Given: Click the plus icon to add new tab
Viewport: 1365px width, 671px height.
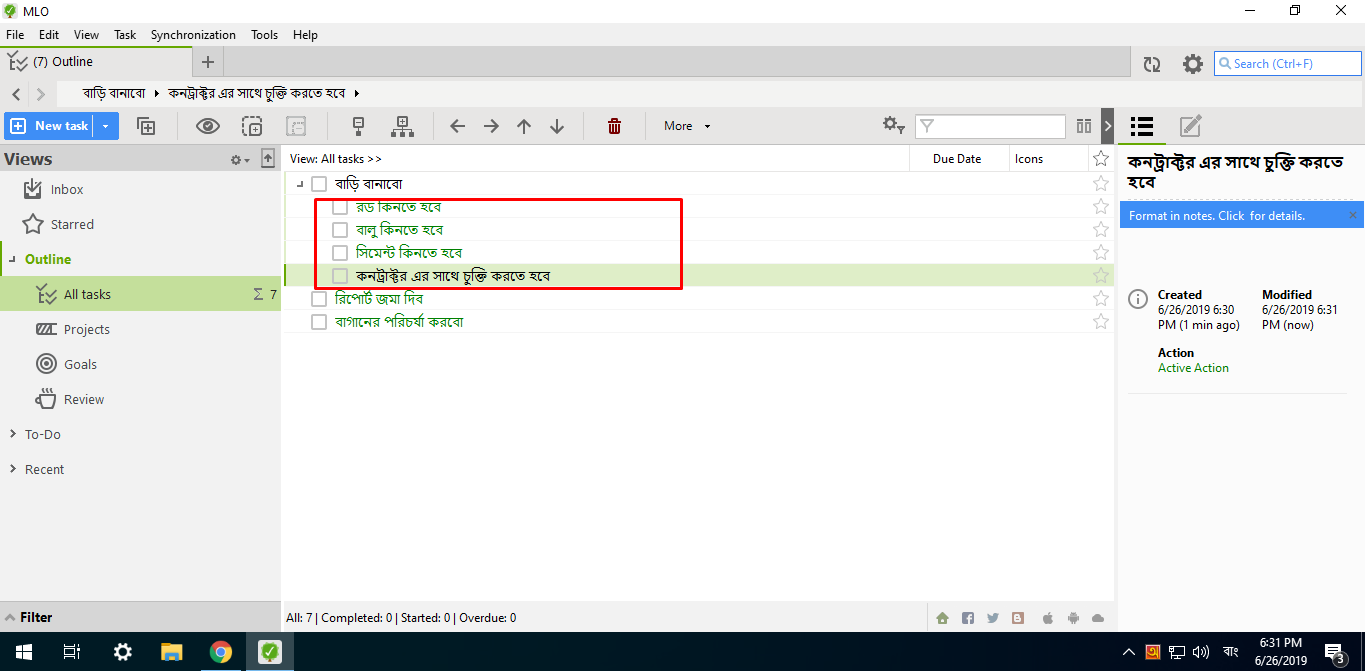Looking at the screenshot, I should pyautogui.click(x=208, y=62).
